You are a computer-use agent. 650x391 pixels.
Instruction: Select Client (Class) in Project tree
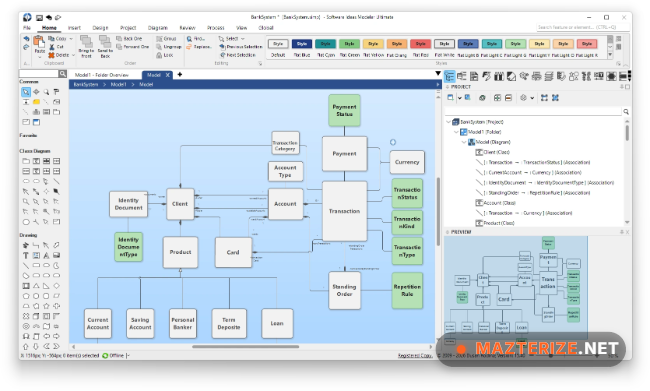tap(493, 152)
